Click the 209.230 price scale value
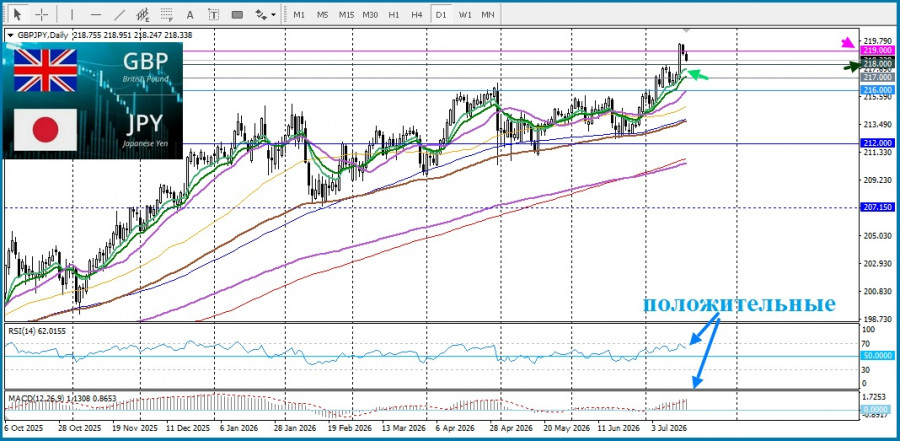900x441 pixels. pos(876,180)
